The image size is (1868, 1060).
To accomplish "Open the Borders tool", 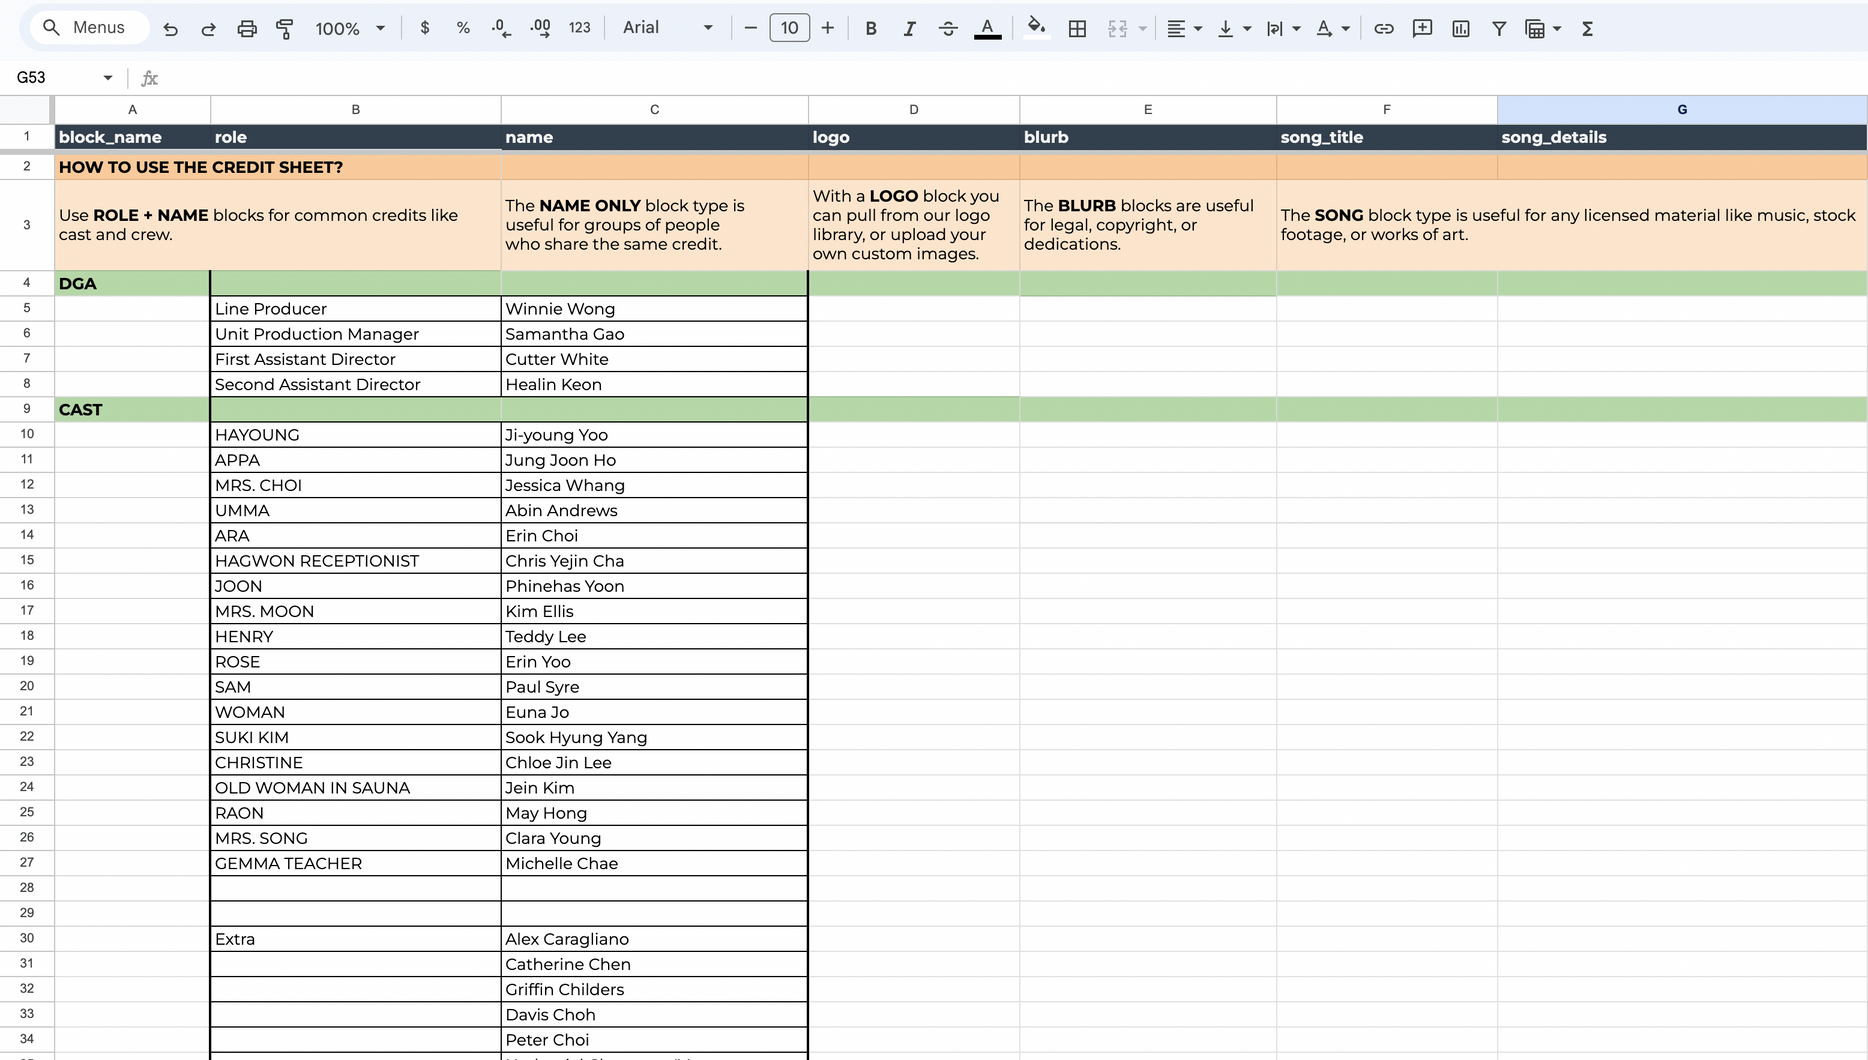I will 1077,29.
